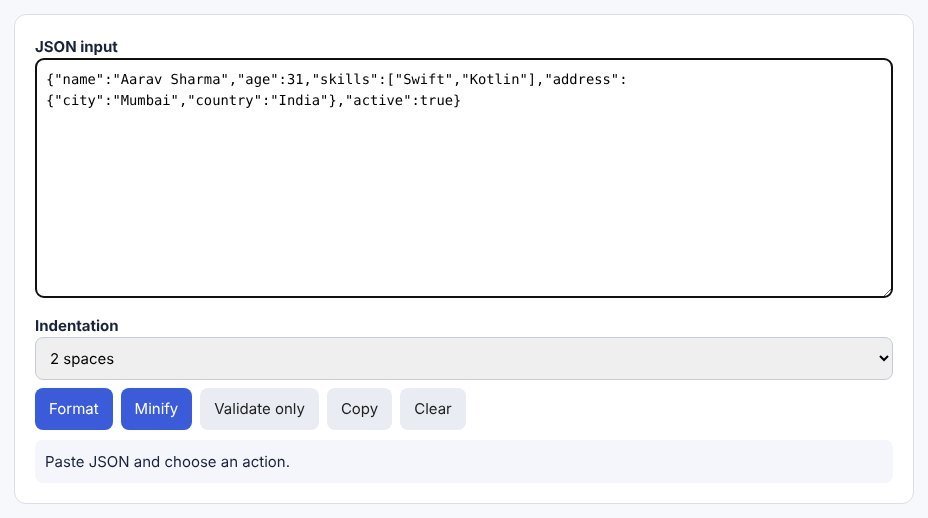Open the Indentation dropdown showing 2 spaces

464,359
